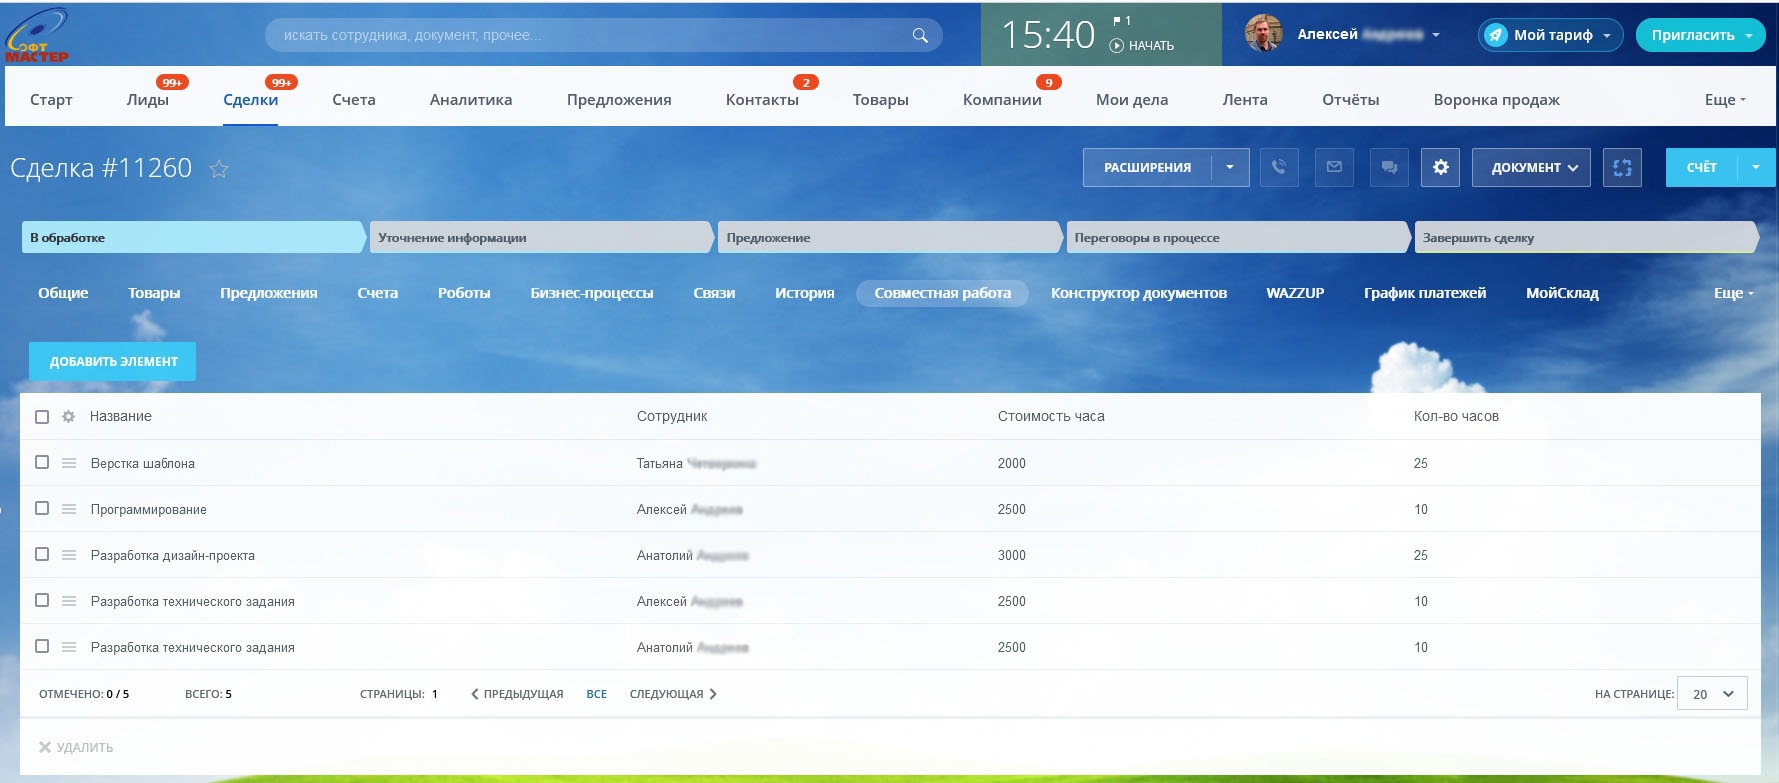Expand the ДОКУМЕНТ dropdown

coord(1534,168)
